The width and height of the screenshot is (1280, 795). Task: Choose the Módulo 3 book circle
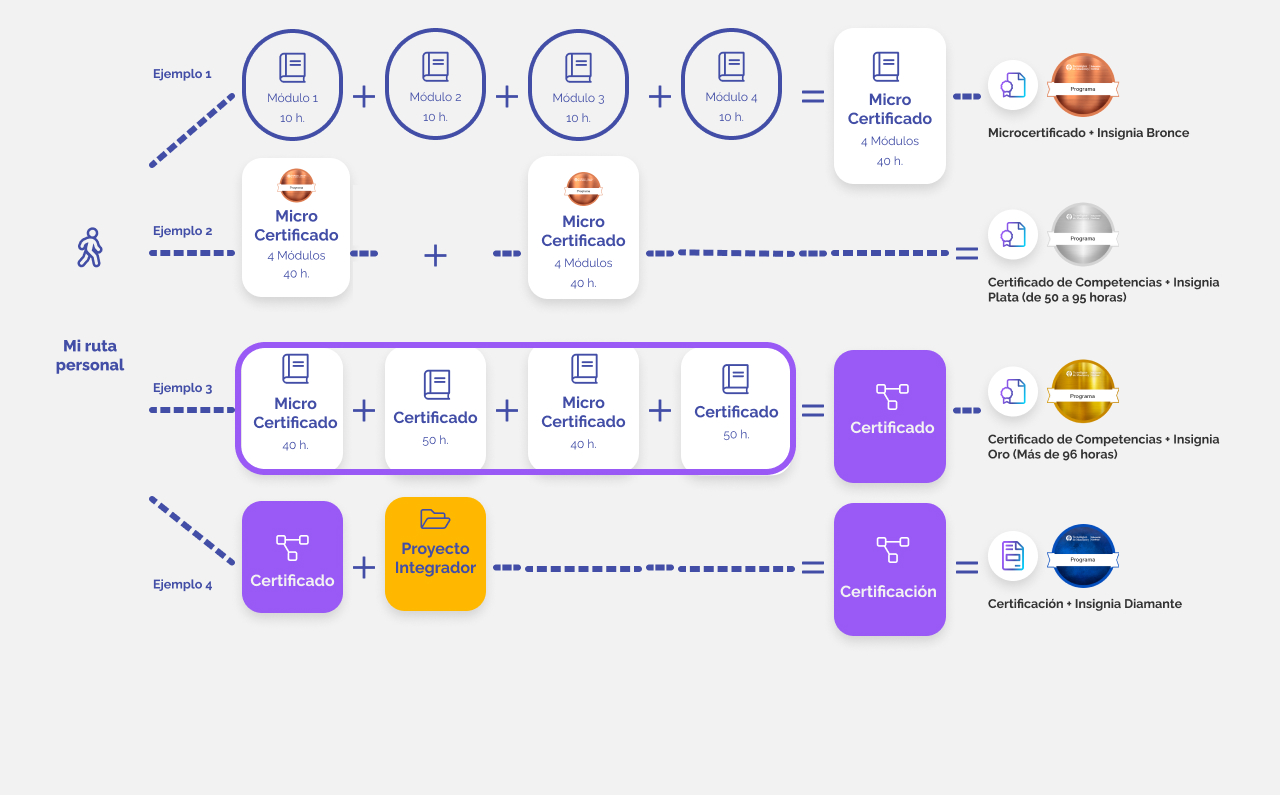(578, 85)
